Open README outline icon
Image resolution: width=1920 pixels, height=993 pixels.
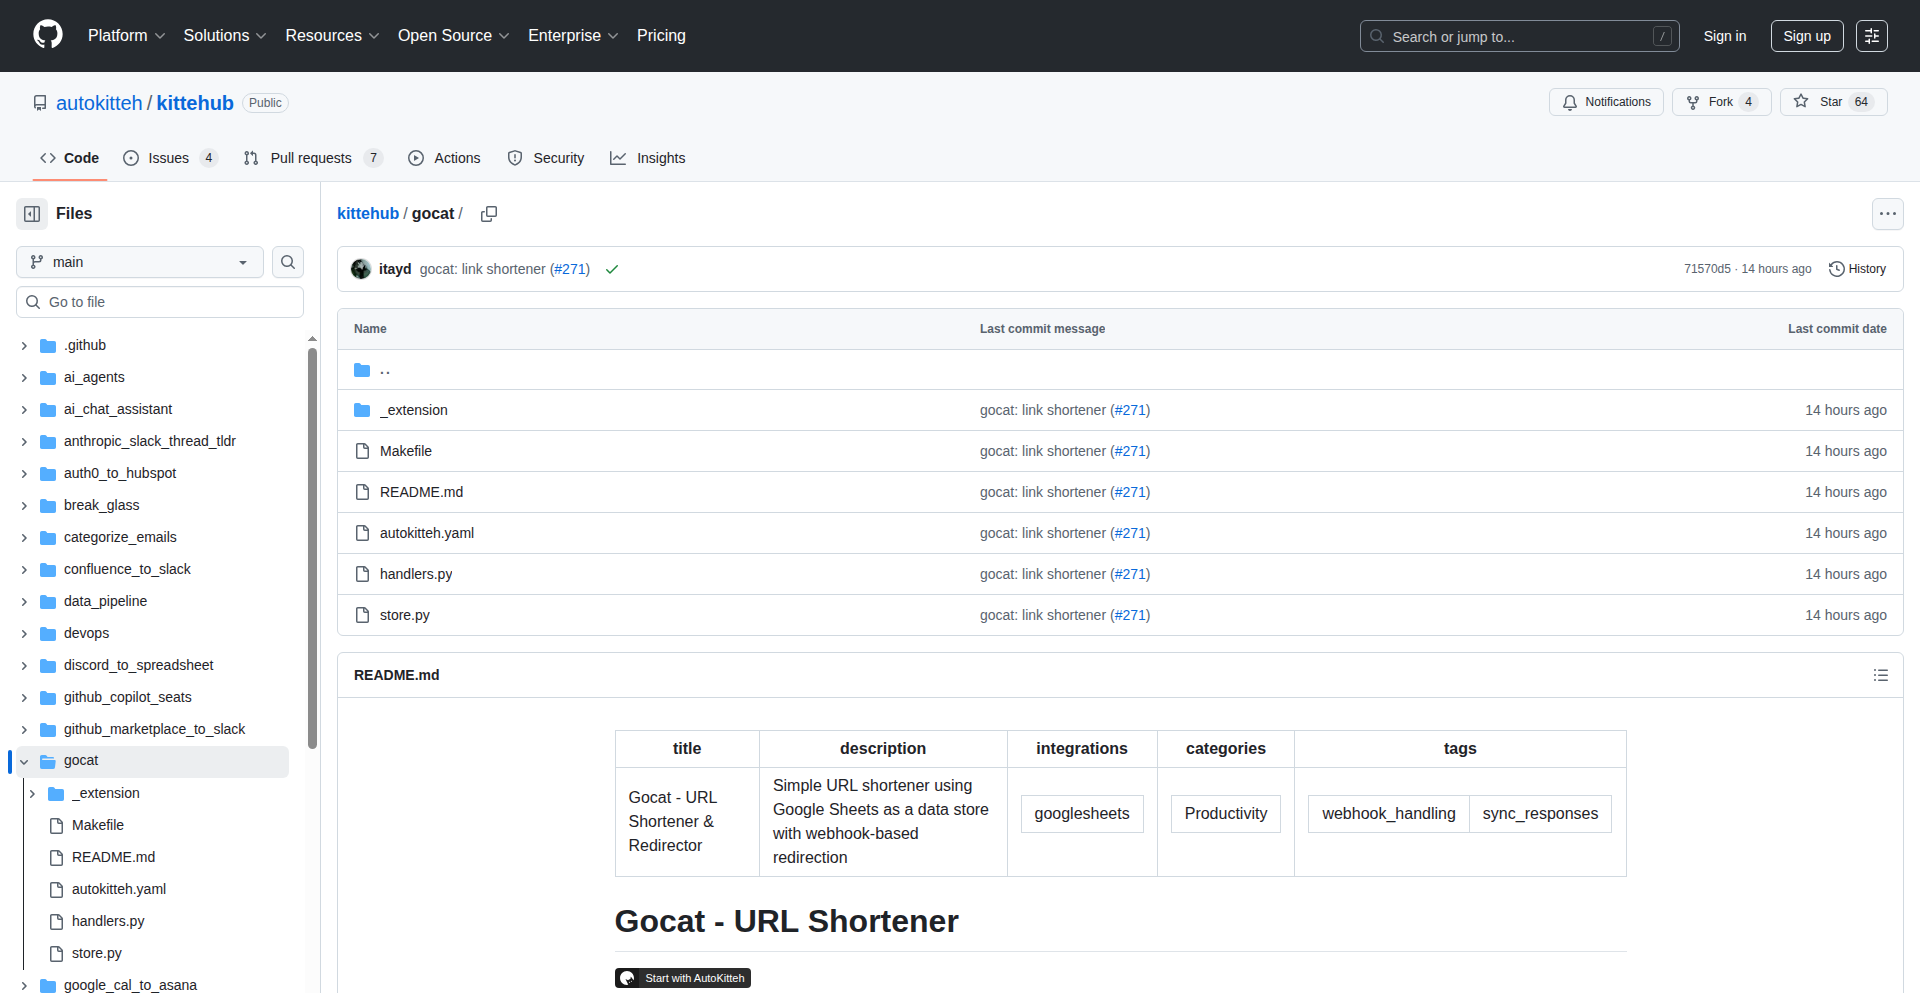[x=1880, y=675]
